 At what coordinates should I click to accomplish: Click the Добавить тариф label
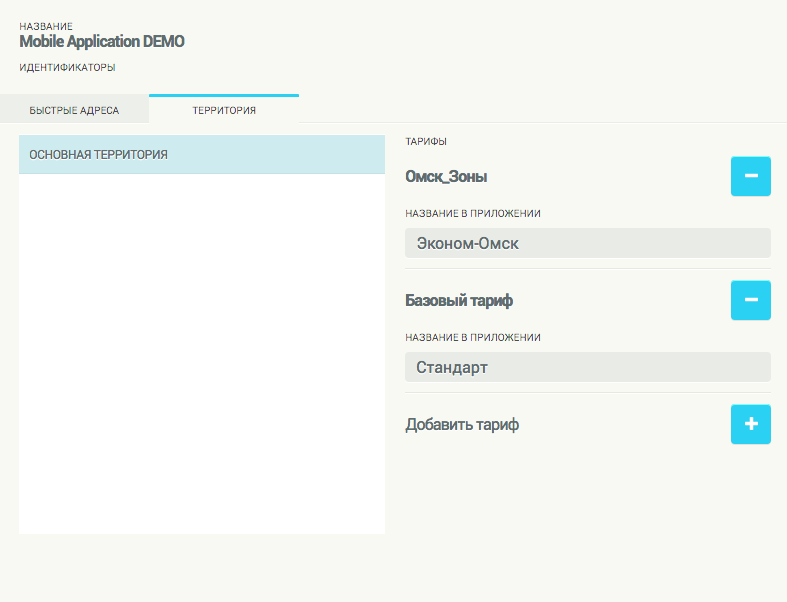[462, 425]
